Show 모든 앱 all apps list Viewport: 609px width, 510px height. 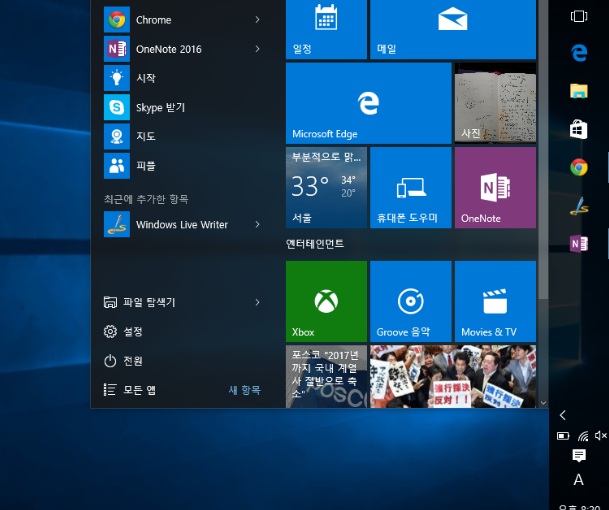point(130,390)
